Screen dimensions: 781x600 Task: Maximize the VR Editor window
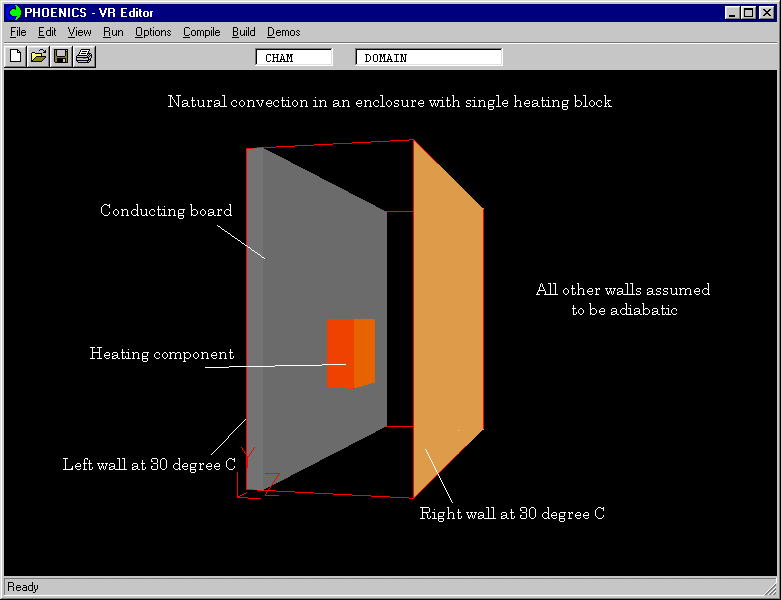pos(748,13)
